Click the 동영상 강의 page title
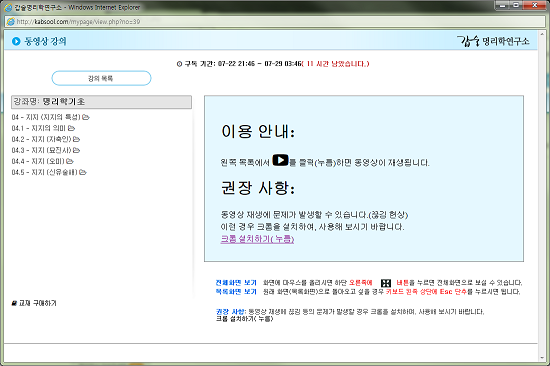The width and height of the screenshot is (550, 366). 45,41
